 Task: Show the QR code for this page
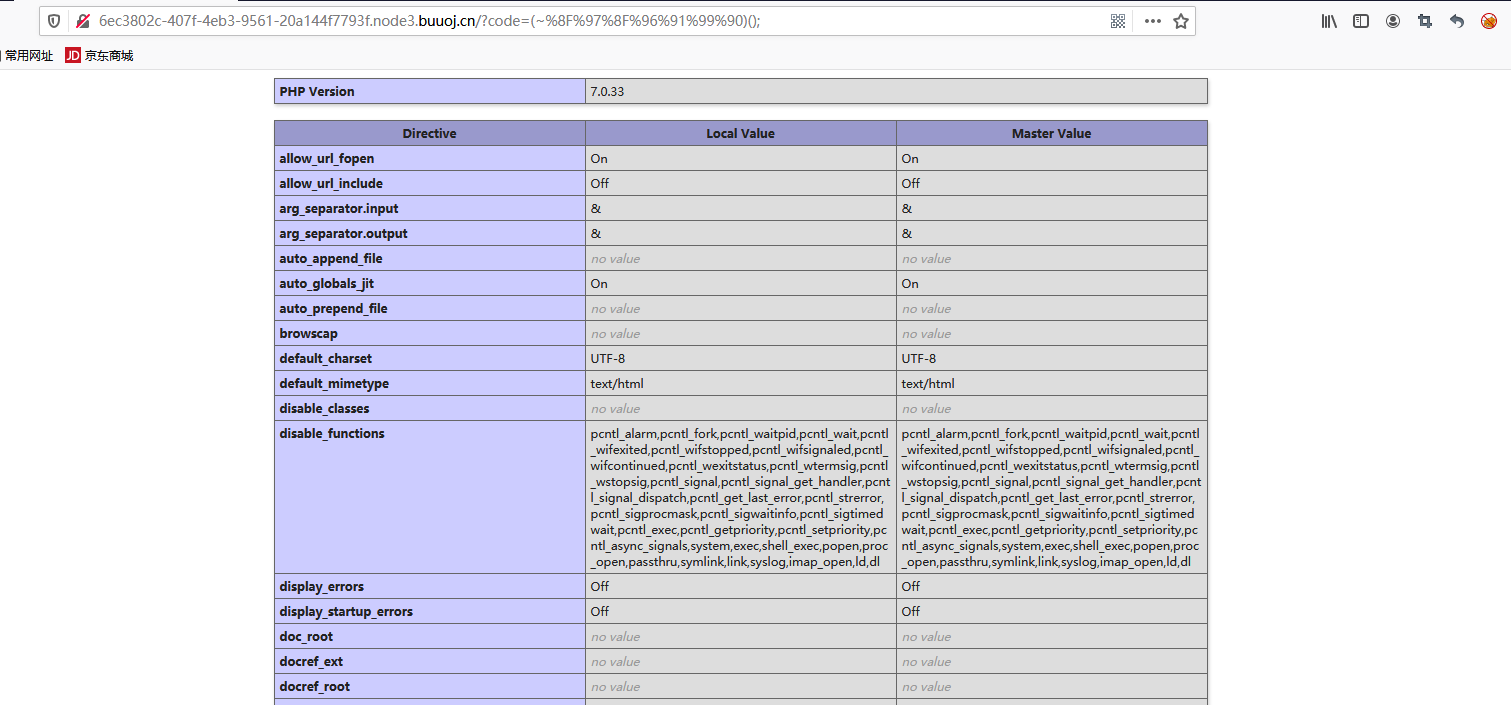tap(1118, 21)
